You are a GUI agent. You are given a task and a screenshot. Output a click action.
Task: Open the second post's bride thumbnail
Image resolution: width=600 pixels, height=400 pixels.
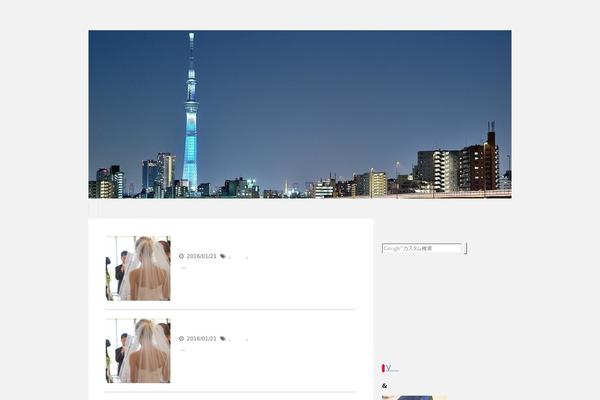[138, 351]
